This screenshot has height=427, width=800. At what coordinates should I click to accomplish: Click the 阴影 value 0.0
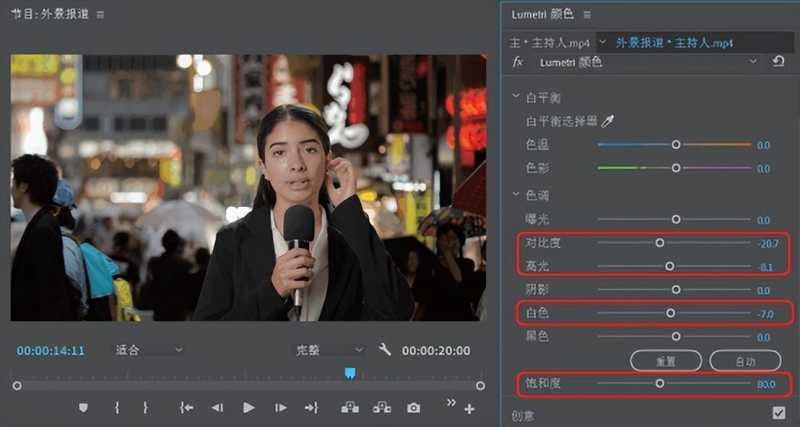[x=763, y=291]
